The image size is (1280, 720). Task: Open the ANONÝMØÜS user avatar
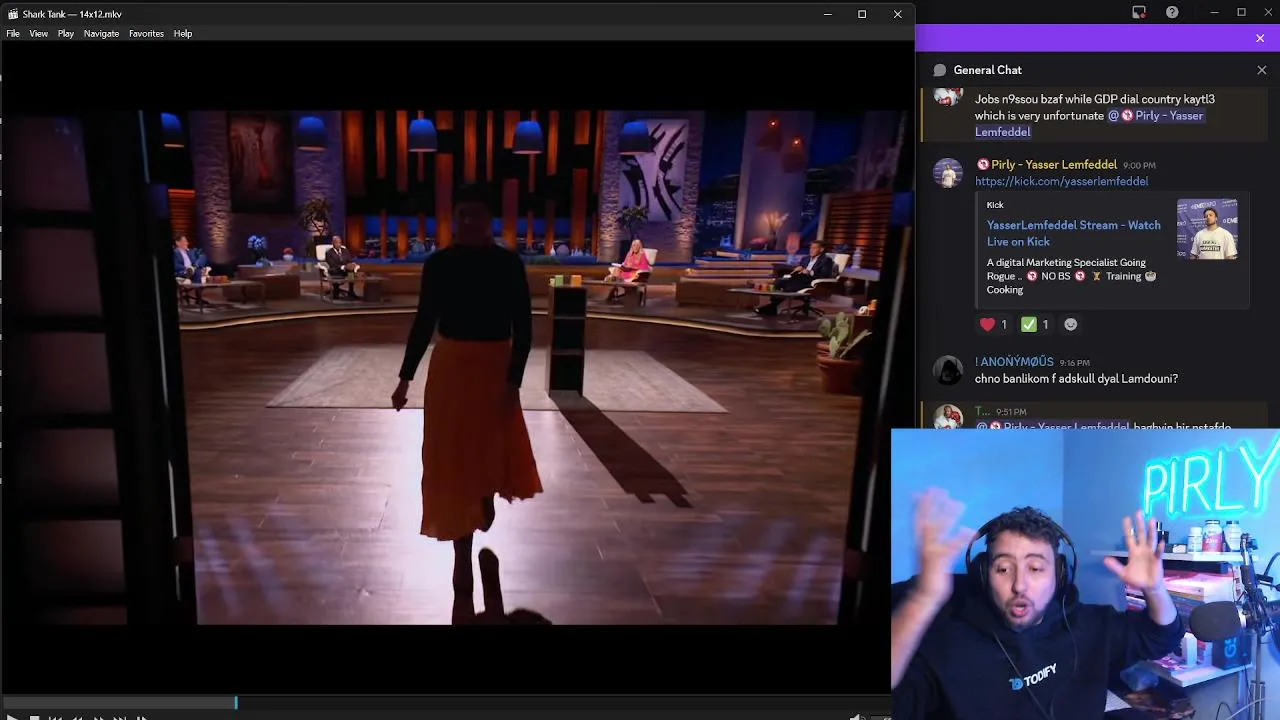(948, 371)
